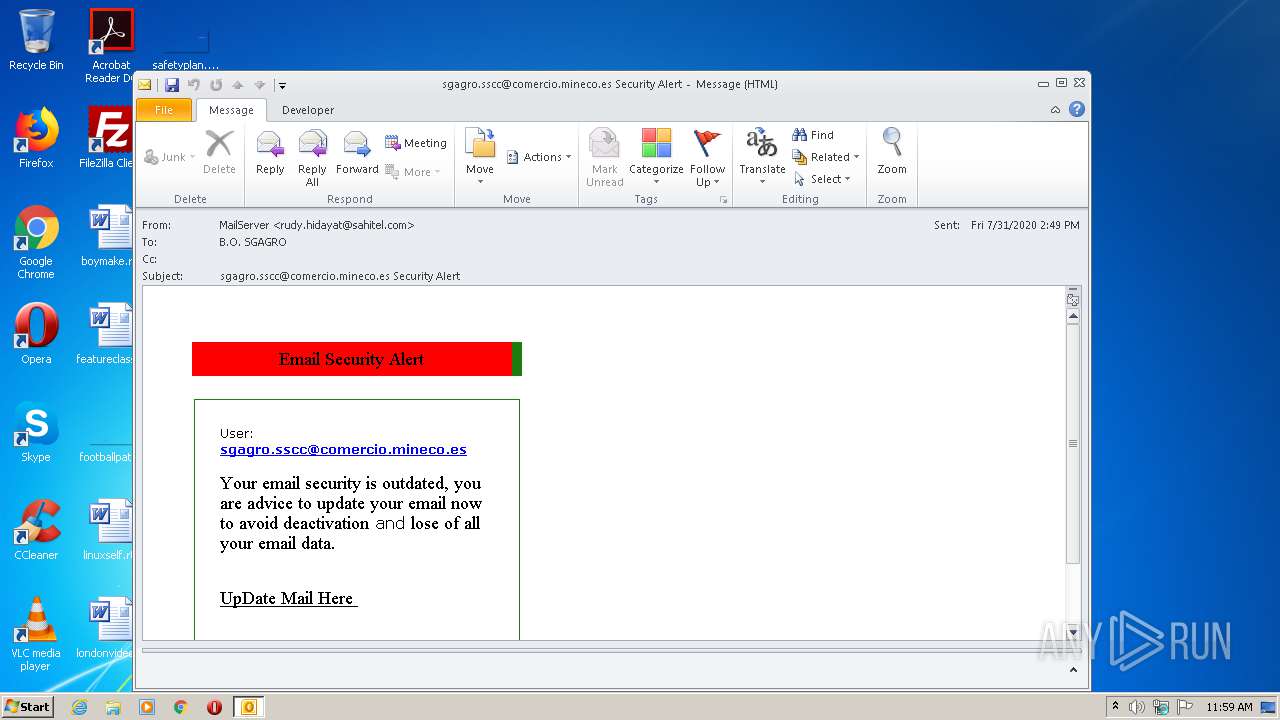Expand the Actions dropdown
This screenshot has width=1280, height=720.
(x=539, y=157)
